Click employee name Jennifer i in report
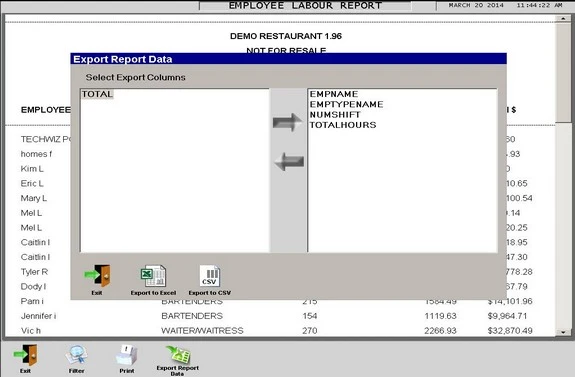 pyautogui.click(x=39, y=316)
